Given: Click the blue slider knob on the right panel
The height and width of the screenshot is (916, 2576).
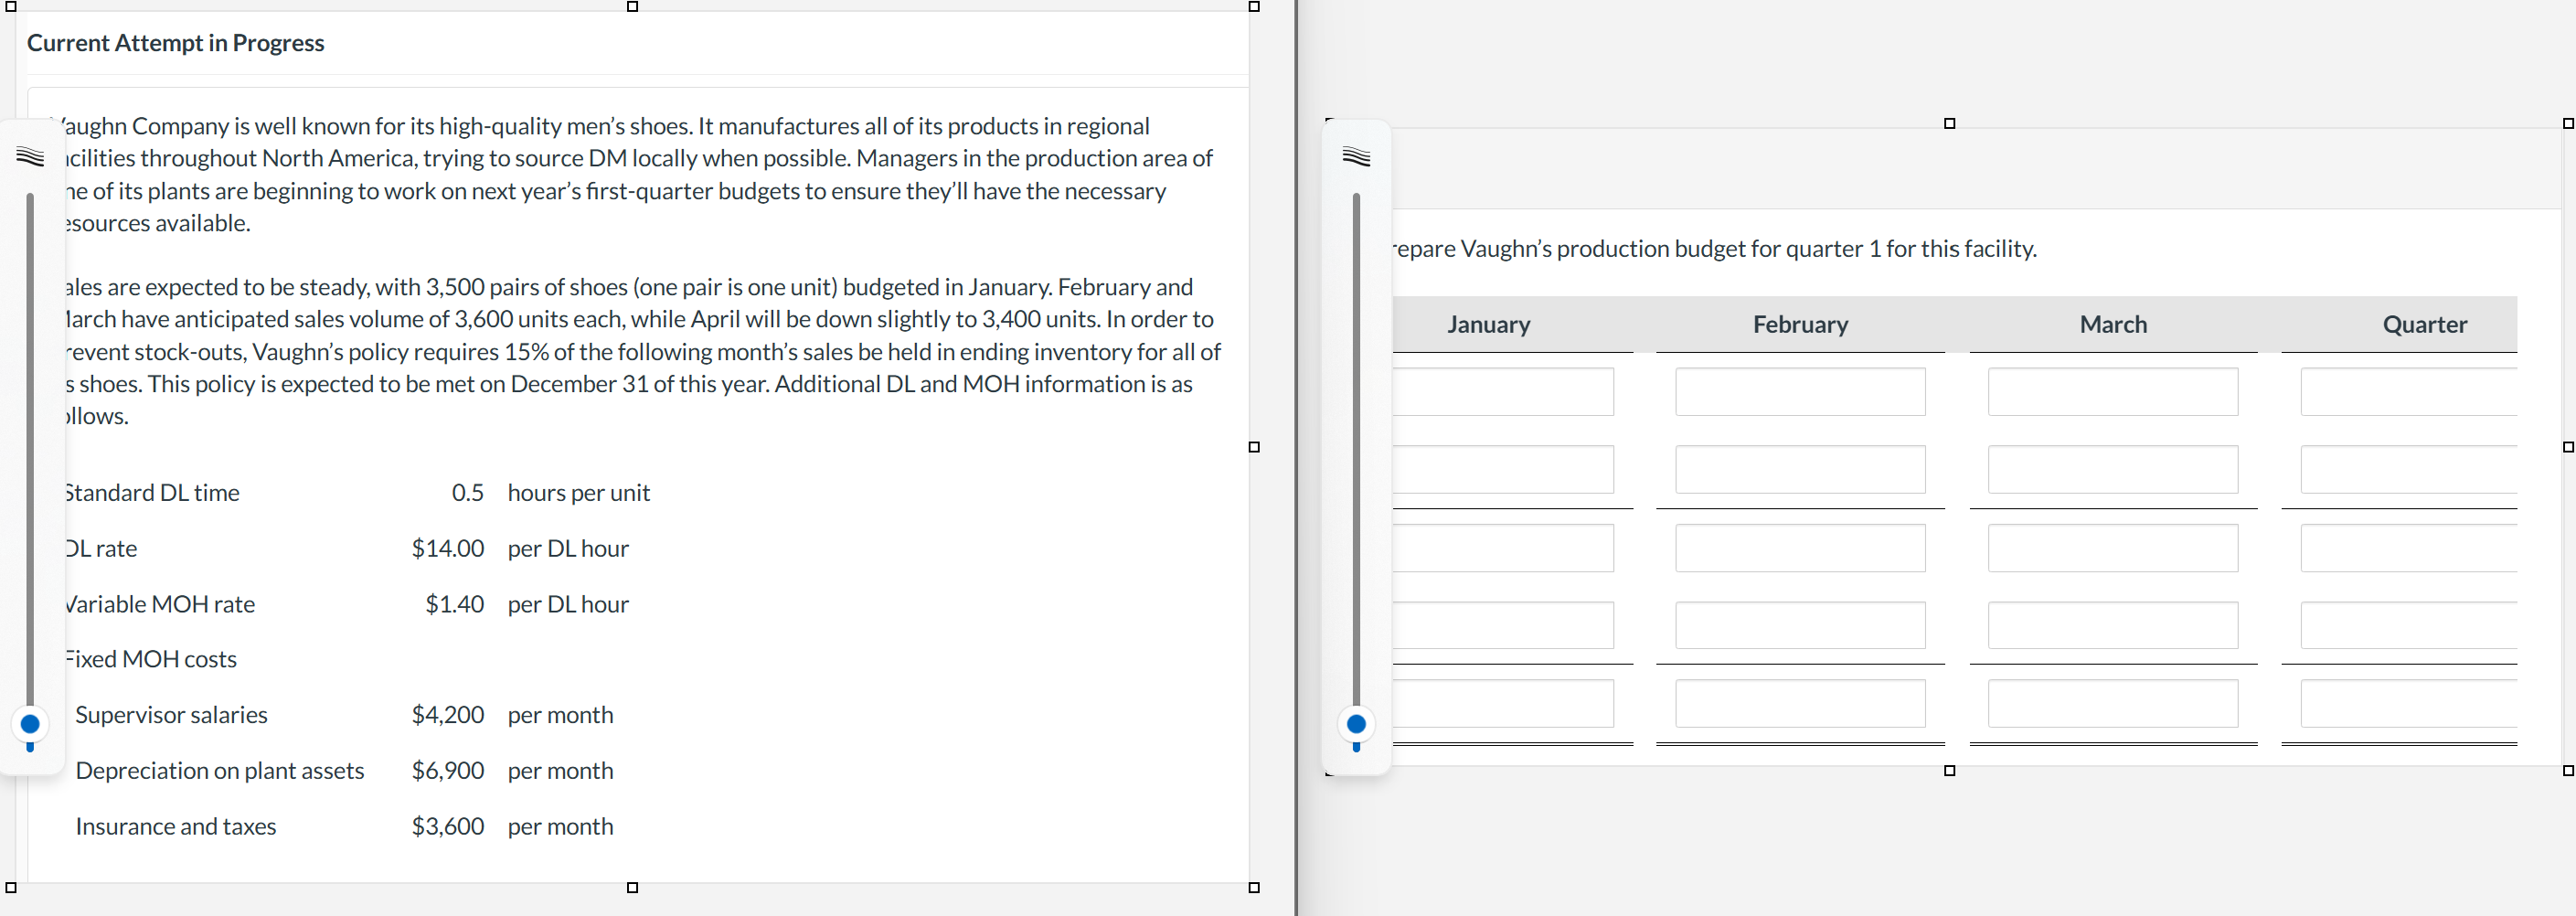Looking at the screenshot, I should tap(1357, 724).
